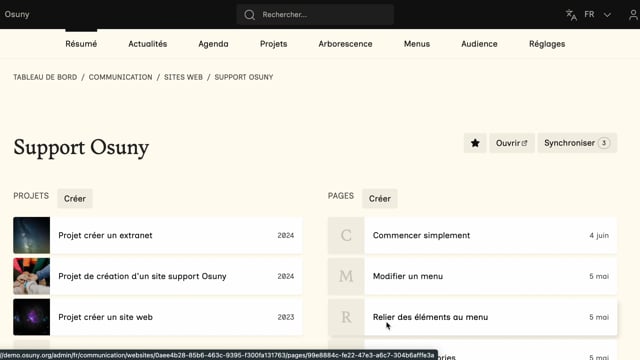Click the Support Osuny breadcrumb
Image resolution: width=640 pixels, height=360 pixels.
tap(244, 77)
